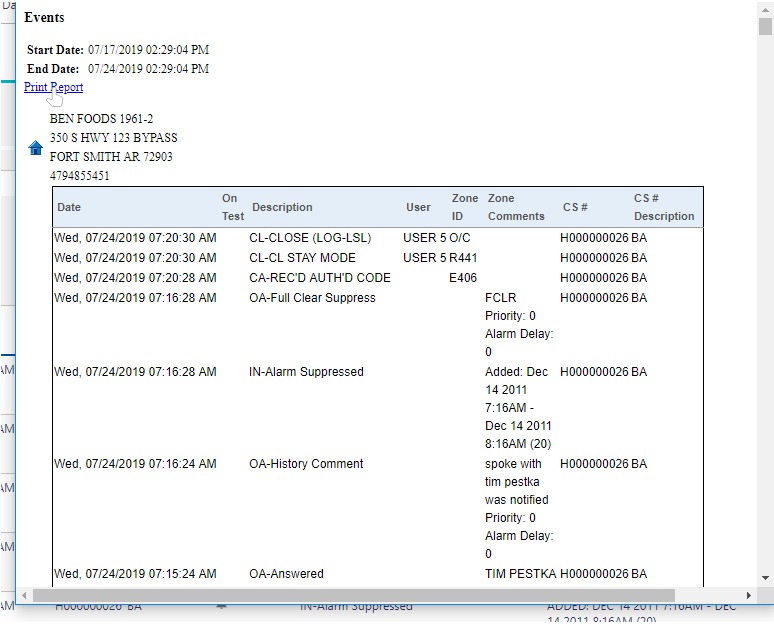Click the Description column header
774x624 pixels.
click(282, 207)
